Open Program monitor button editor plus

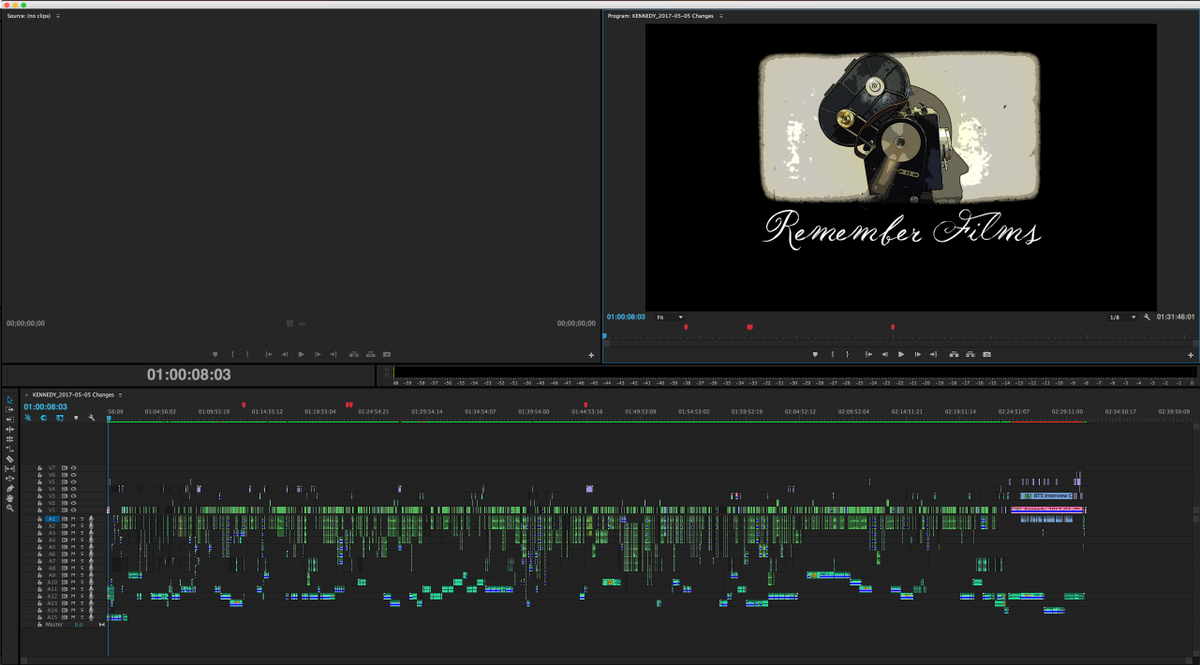click(x=1191, y=355)
